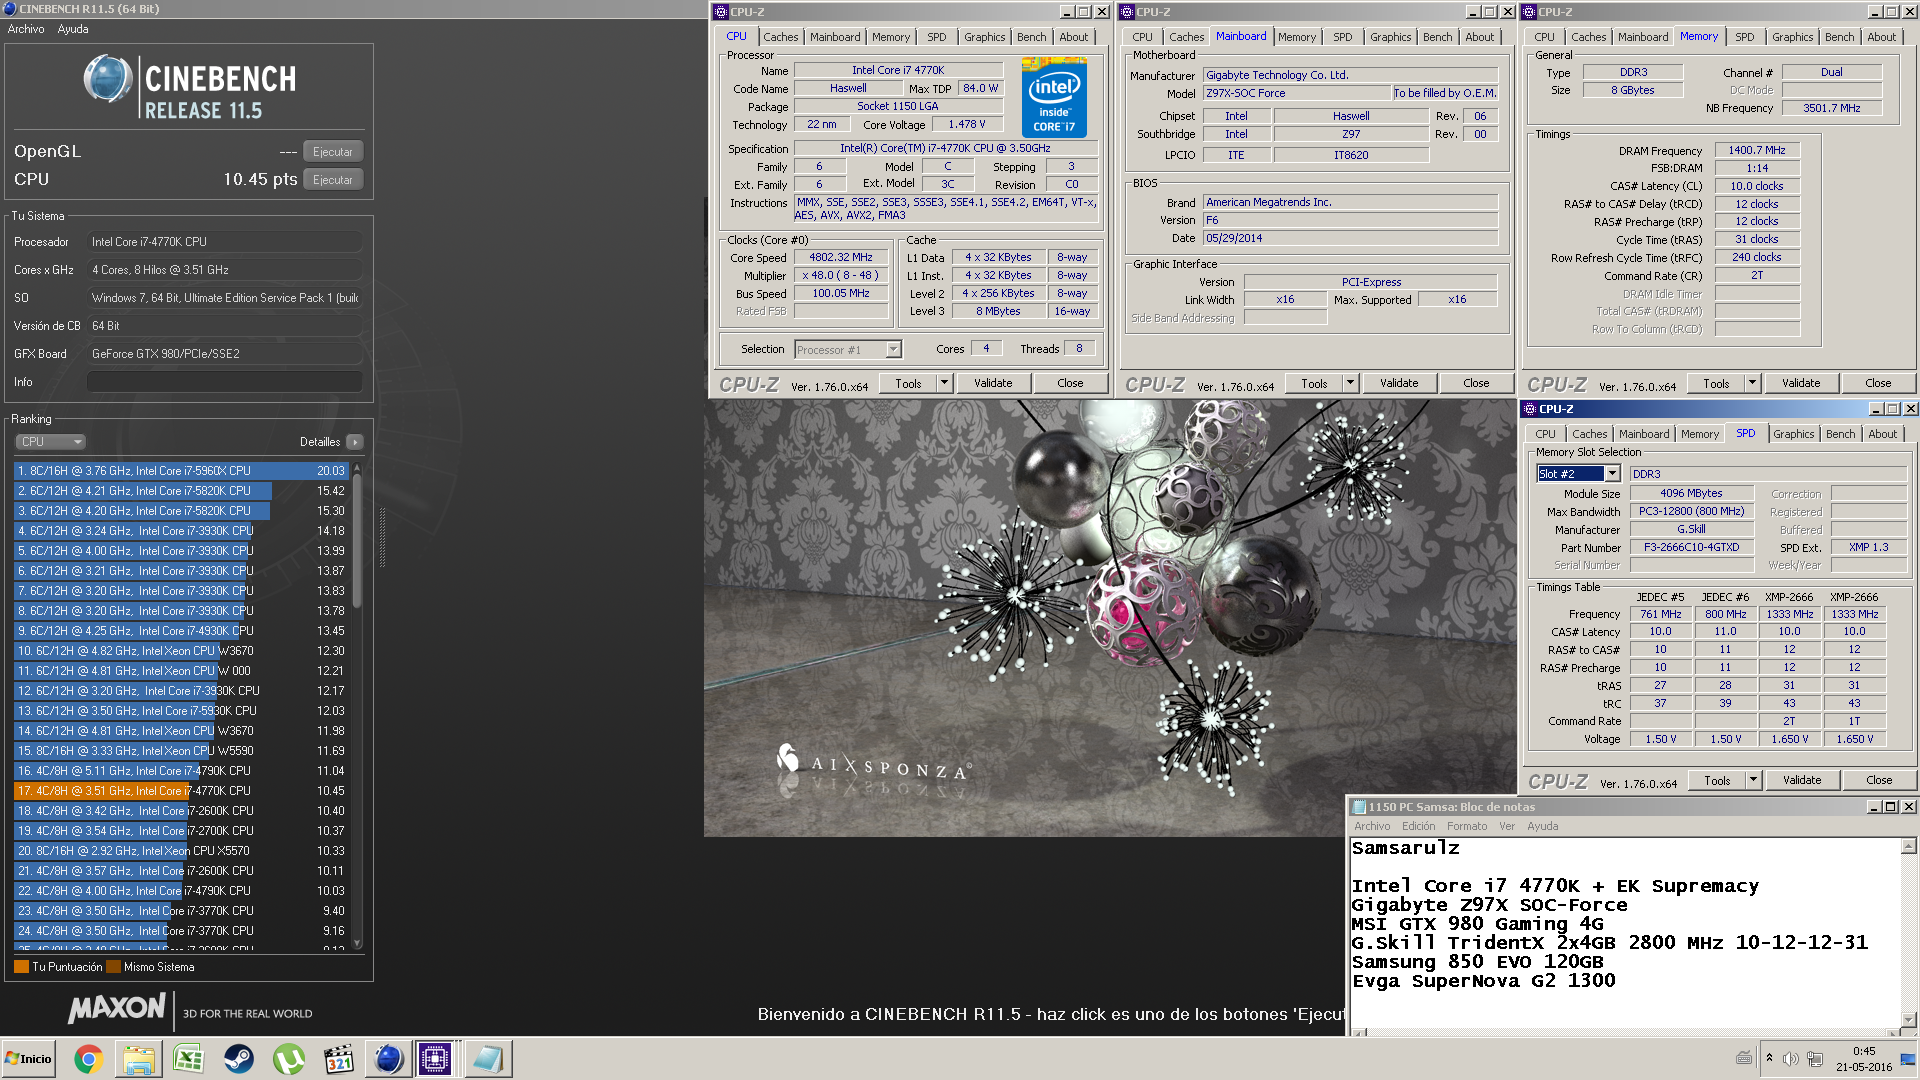
Task: Open Tools dropdown arrow in Memory CPU-Z window
Action: (x=1752, y=383)
